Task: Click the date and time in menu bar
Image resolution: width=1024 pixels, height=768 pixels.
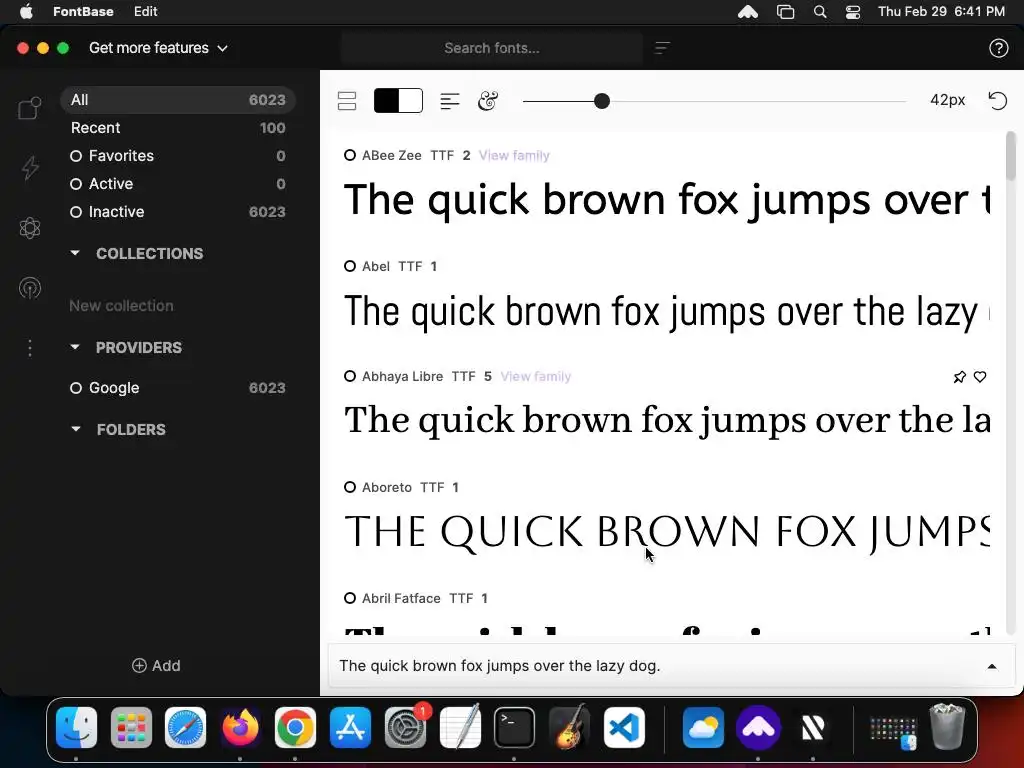Action: 941,11
